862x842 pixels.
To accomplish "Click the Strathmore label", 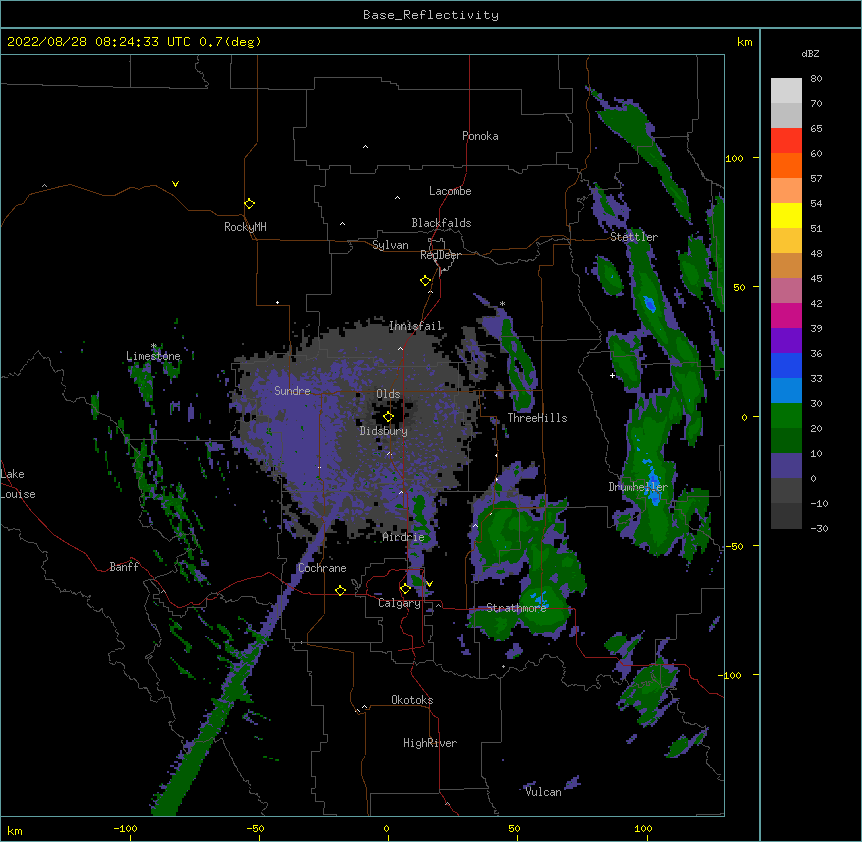I will click(x=516, y=608).
